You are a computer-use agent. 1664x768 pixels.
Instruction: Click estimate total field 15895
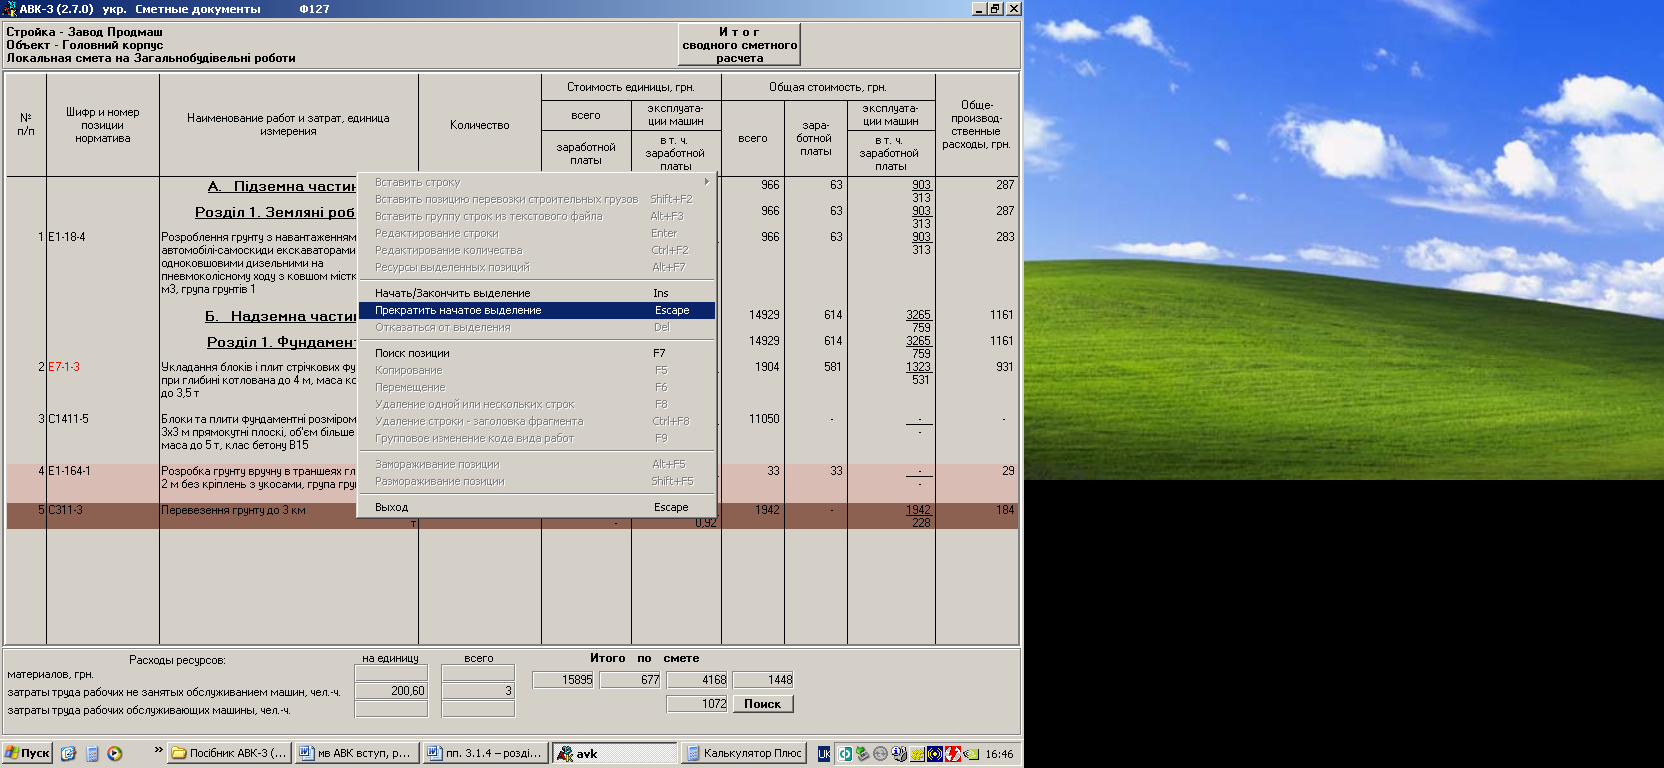pyautogui.click(x=563, y=680)
